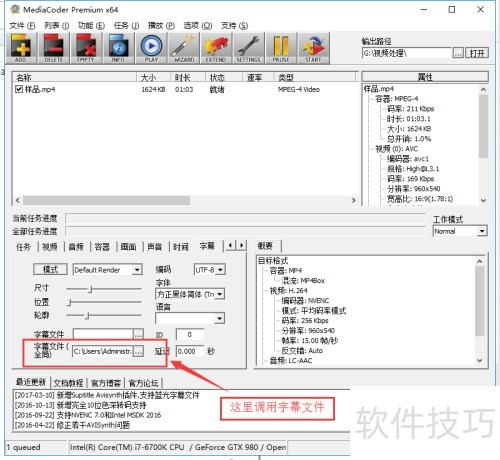Switch to the 任务 tab
Screen dimensions: 500x460
pos(23,247)
